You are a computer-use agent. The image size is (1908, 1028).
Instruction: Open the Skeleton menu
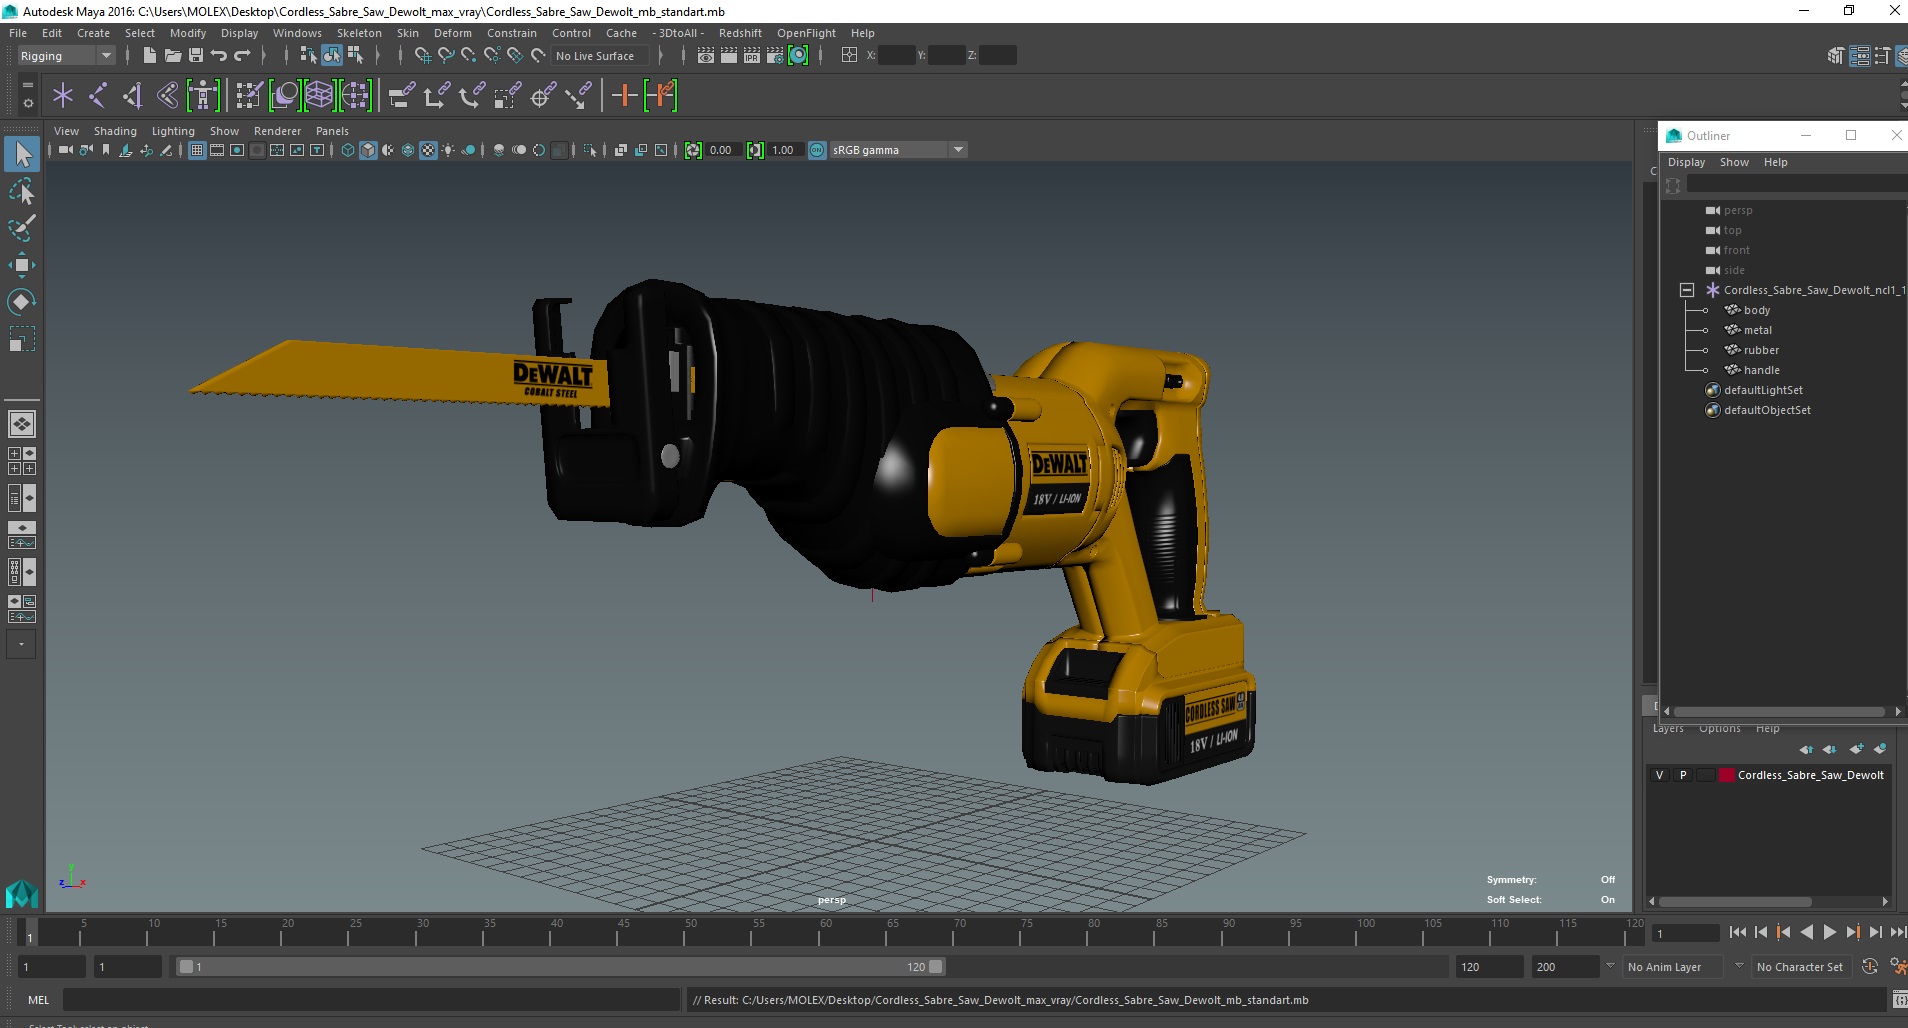(359, 33)
